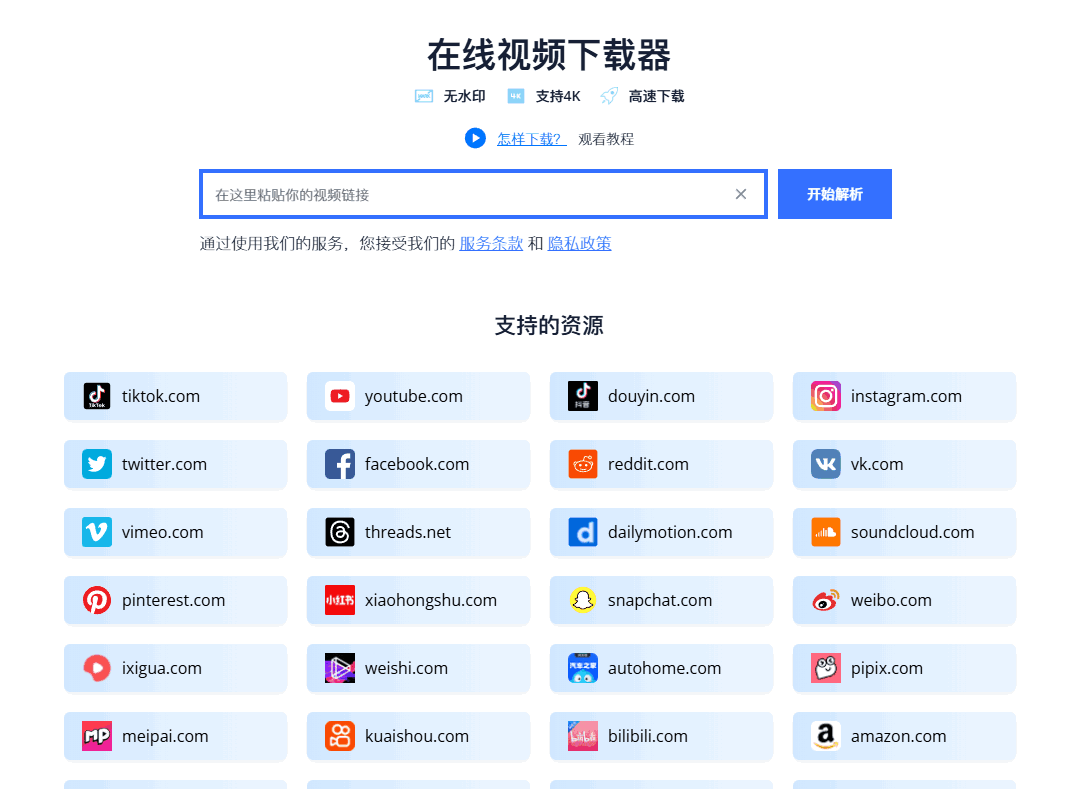Click the Pipix logo icon
1080x789 pixels.
coord(826,669)
